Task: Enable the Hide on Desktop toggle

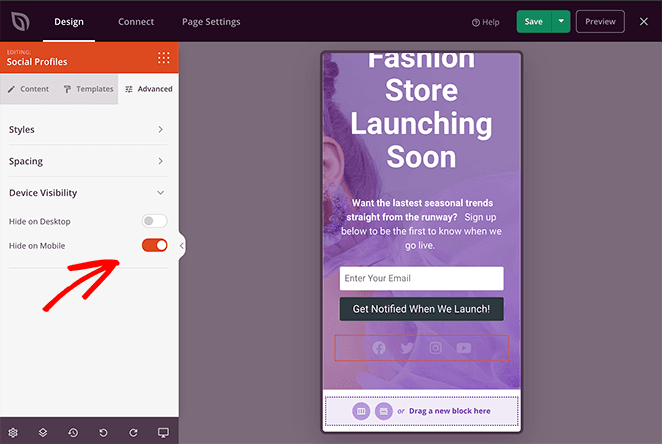Action: 154,221
